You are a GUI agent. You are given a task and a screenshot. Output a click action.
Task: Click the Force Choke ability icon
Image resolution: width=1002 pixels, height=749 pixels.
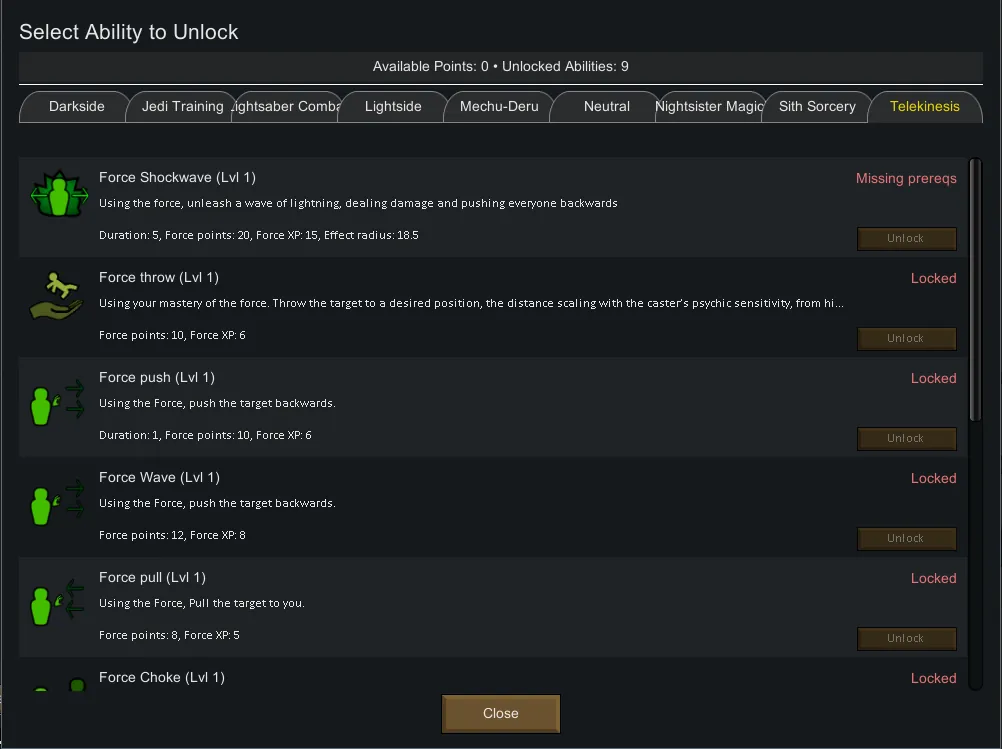point(58,685)
